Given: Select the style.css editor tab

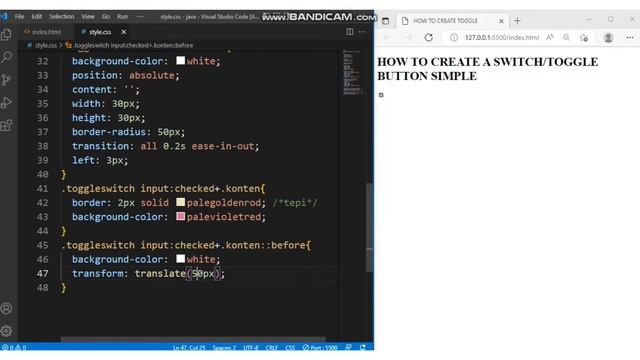Looking at the screenshot, I should coord(100,31).
